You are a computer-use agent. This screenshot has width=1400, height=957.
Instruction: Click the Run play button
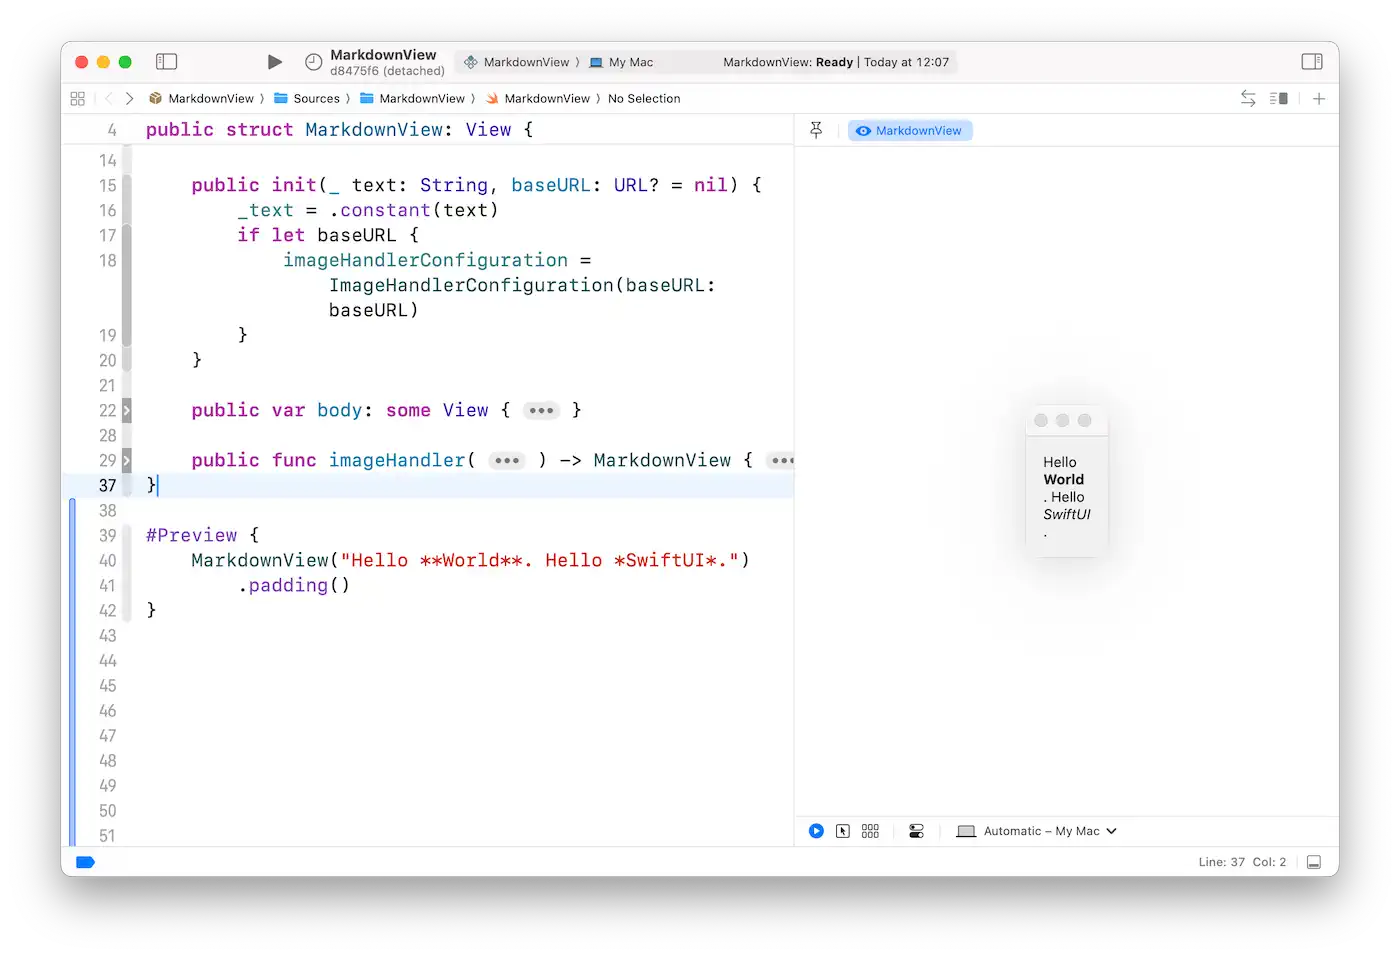coord(275,62)
